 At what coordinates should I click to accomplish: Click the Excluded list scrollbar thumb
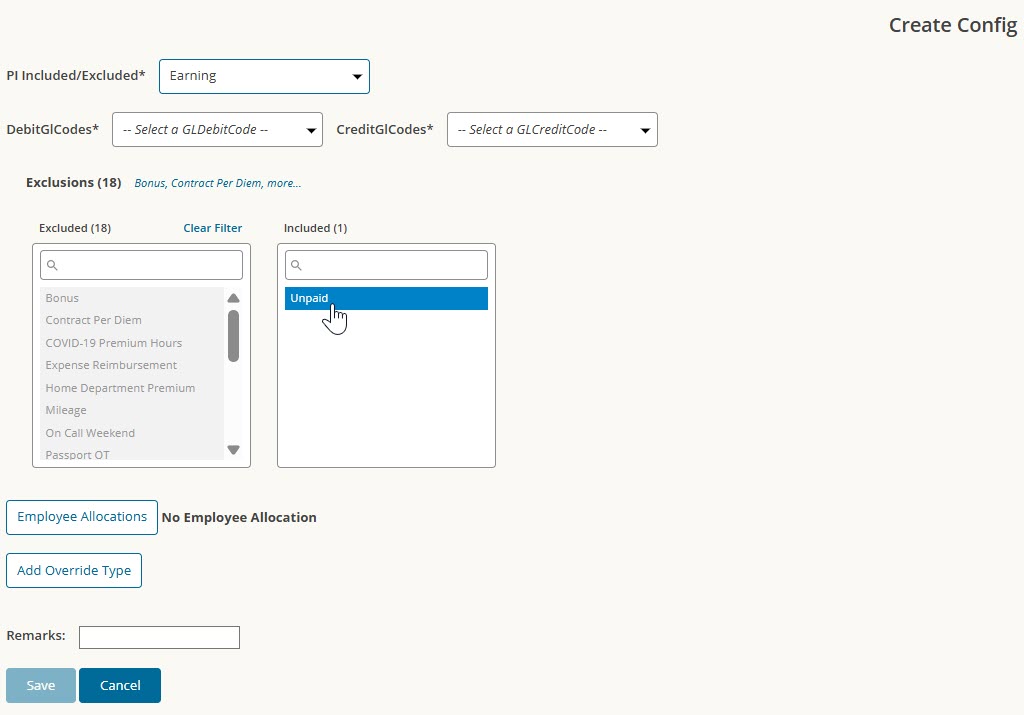click(233, 336)
